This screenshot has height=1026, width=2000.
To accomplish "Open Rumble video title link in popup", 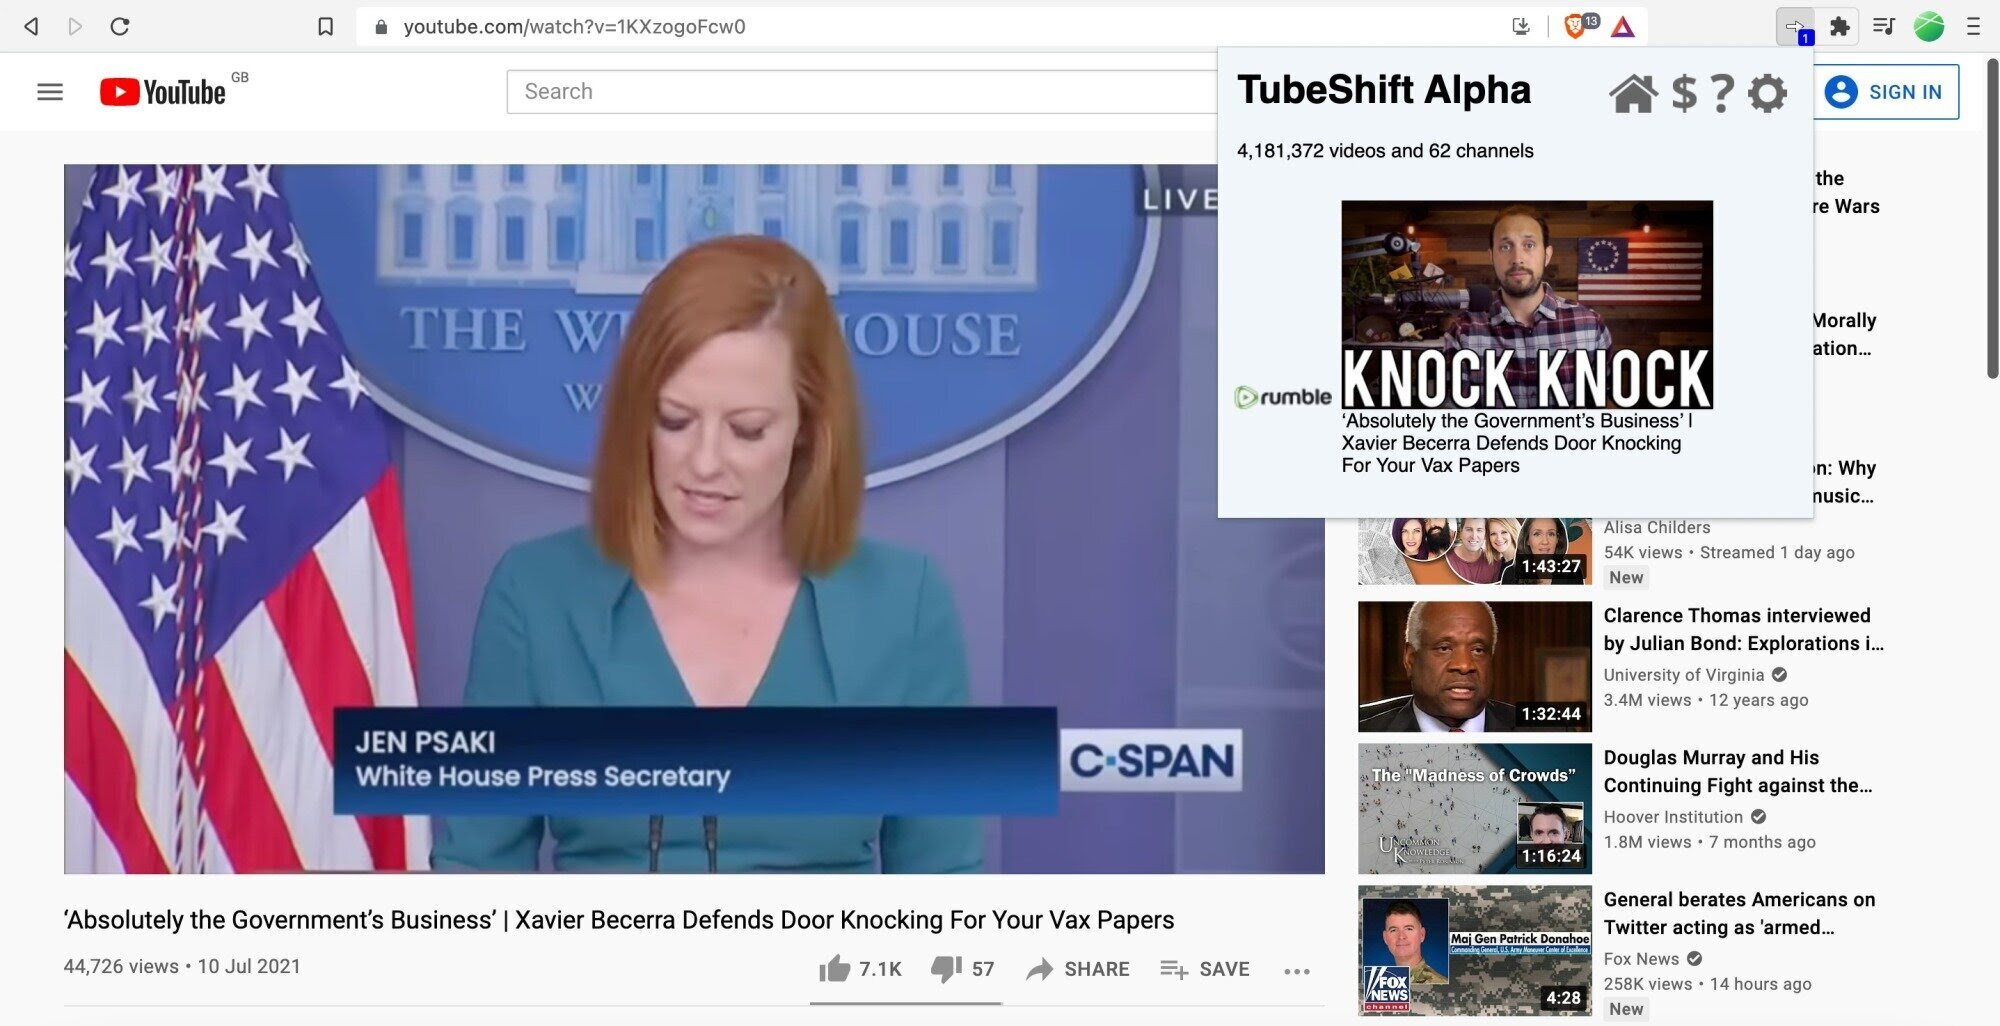I will (1516, 443).
